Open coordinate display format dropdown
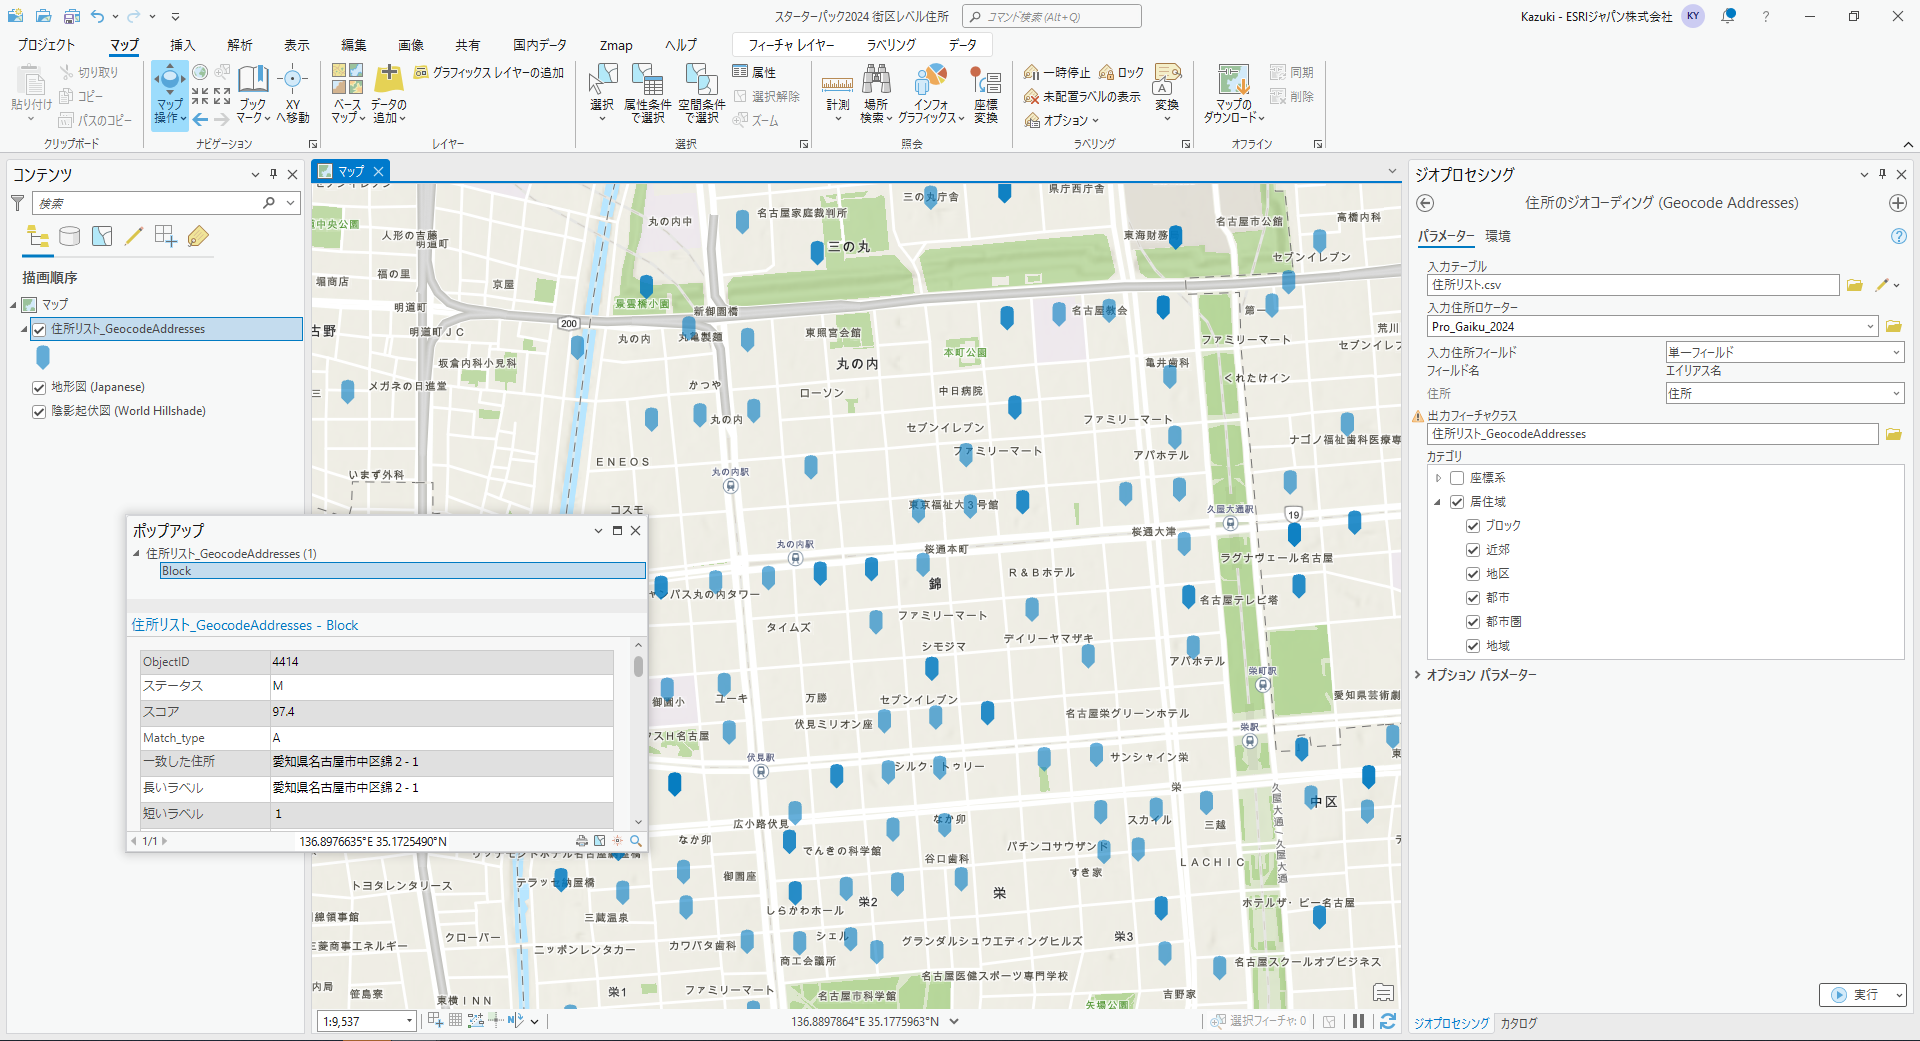Image resolution: width=1920 pixels, height=1041 pixels. [954, 1021]
